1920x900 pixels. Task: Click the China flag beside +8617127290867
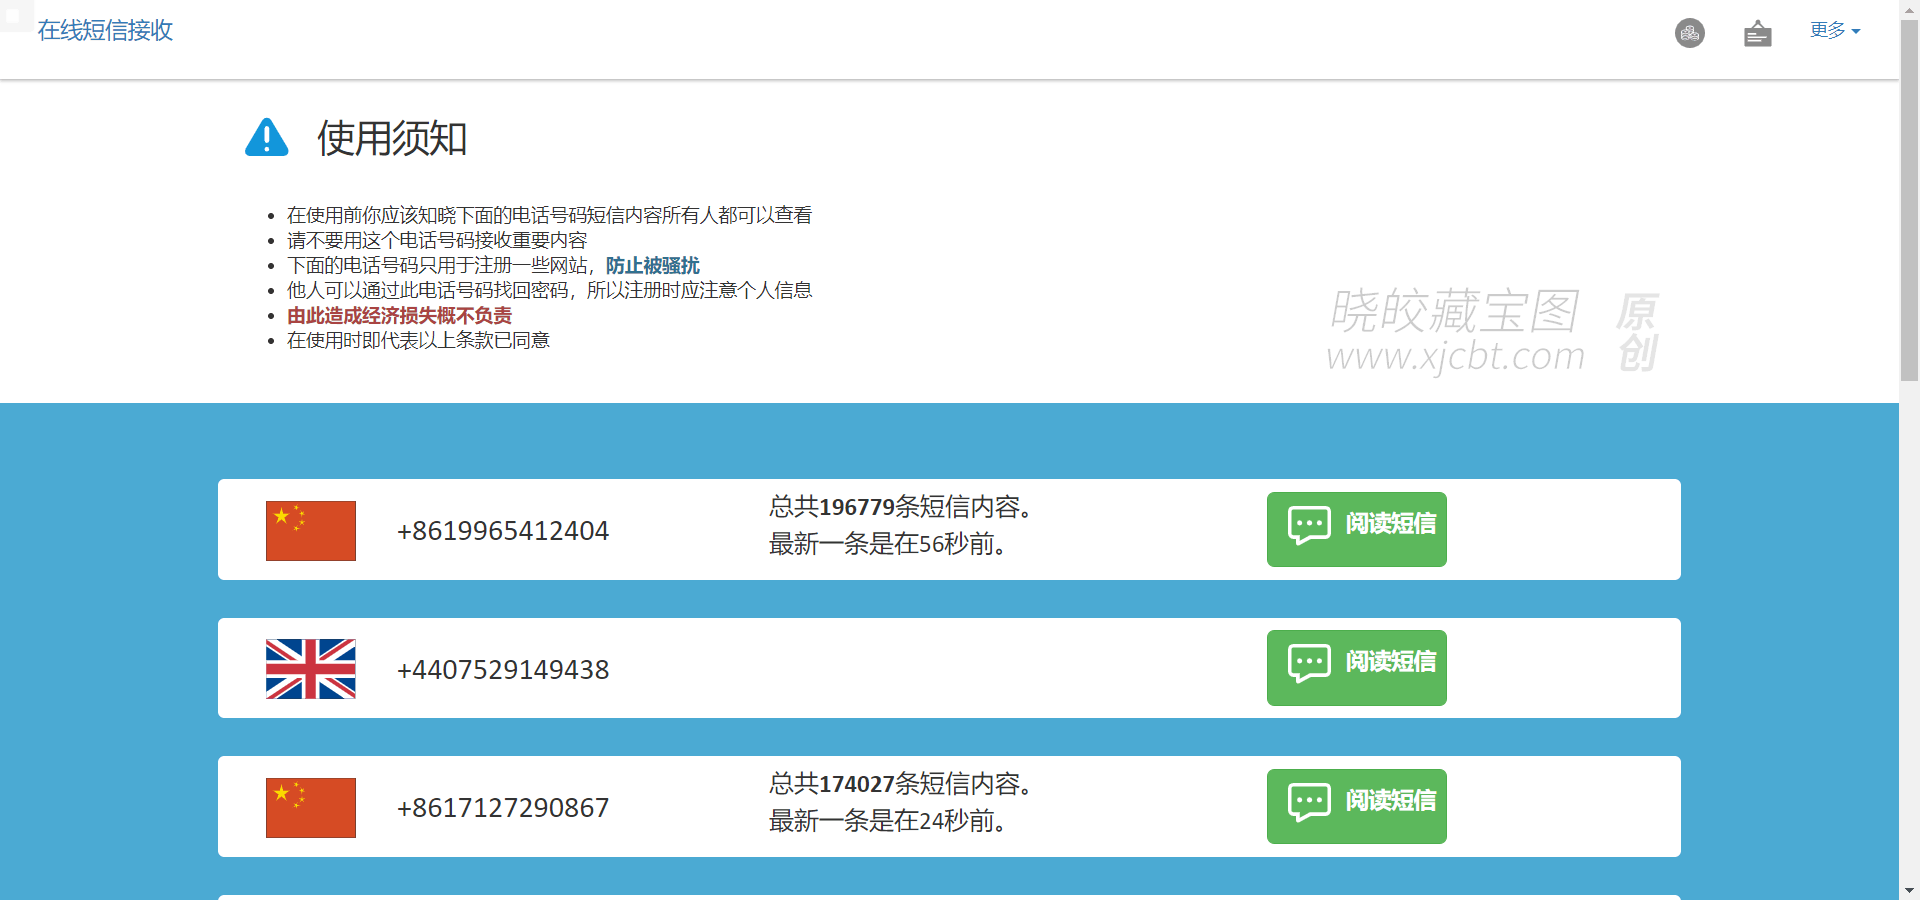point(311,807)
